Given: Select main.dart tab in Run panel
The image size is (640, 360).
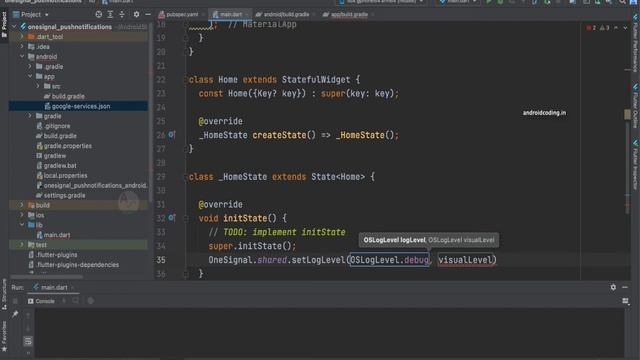Looking at the screenshot, I should (54, 287).
